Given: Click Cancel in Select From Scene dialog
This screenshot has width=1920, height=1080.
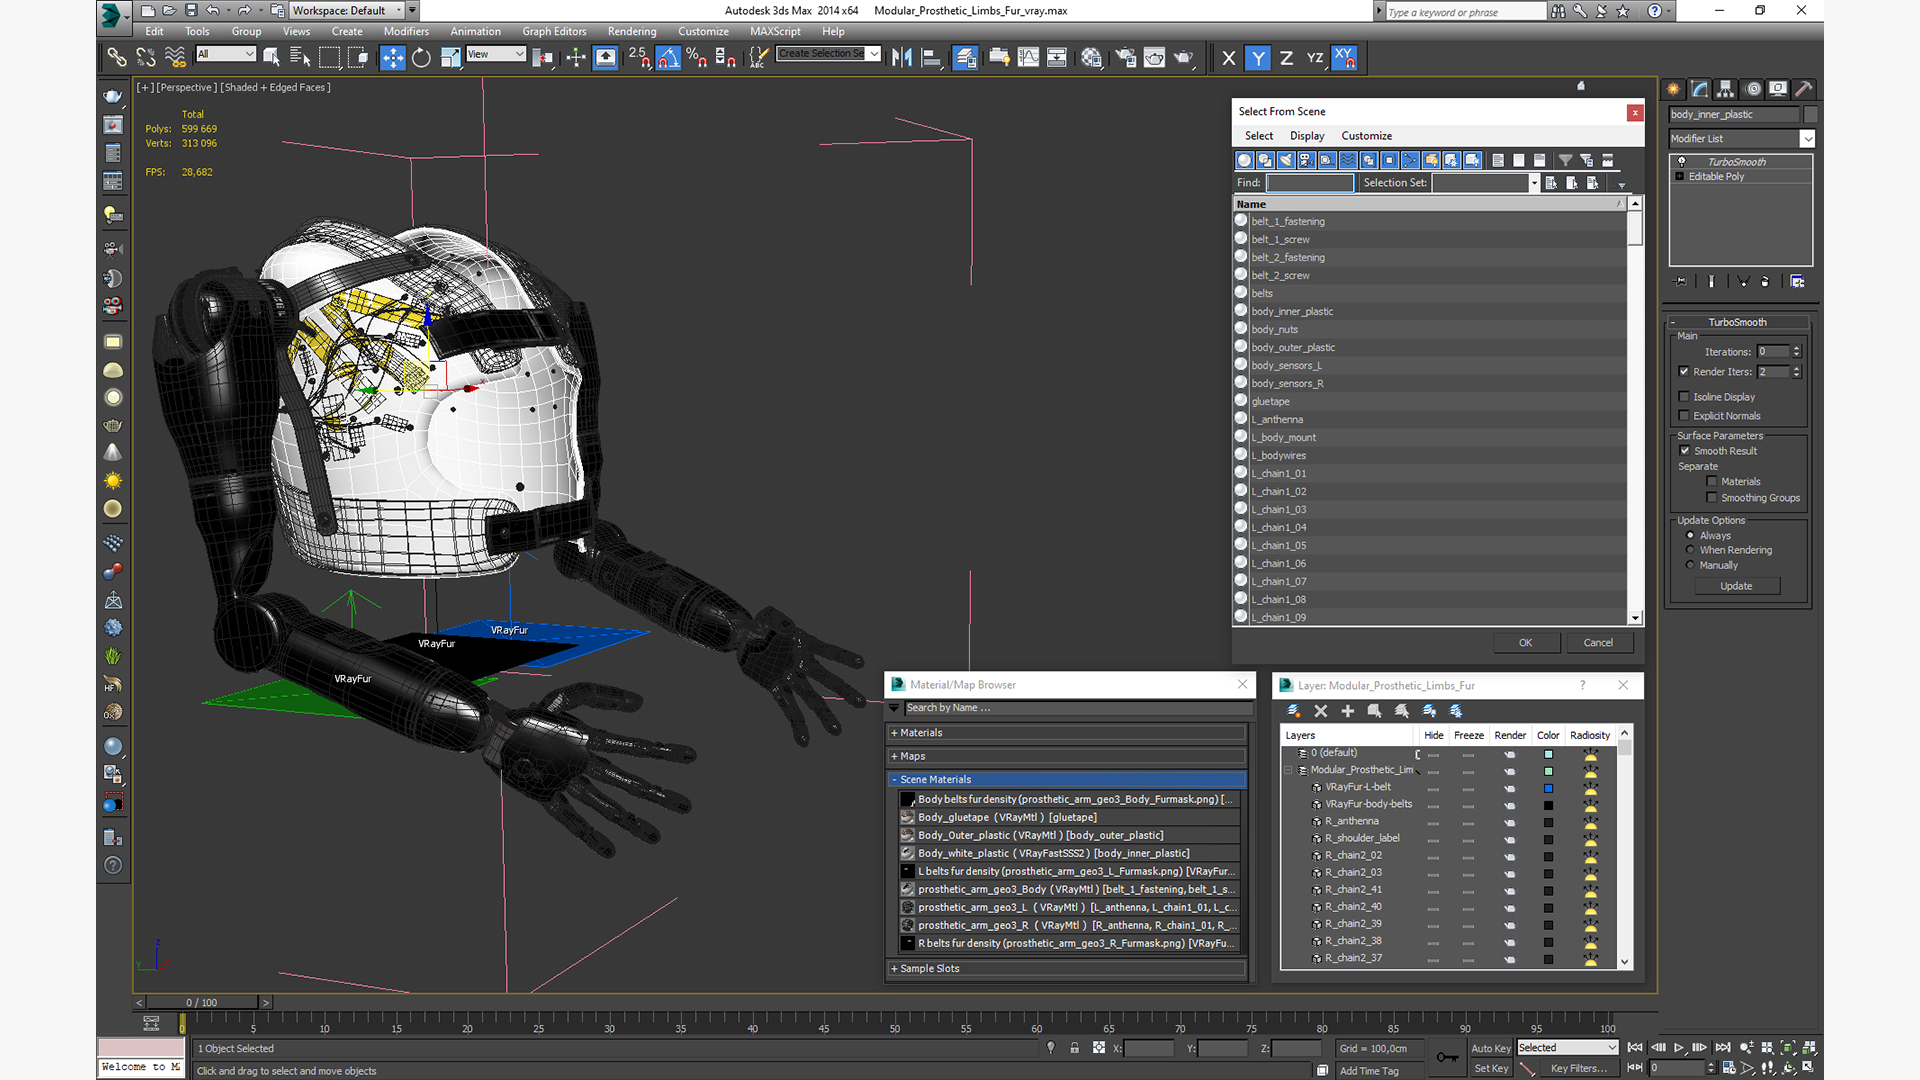Looking at the screenshot, I should click(1597, 643).
